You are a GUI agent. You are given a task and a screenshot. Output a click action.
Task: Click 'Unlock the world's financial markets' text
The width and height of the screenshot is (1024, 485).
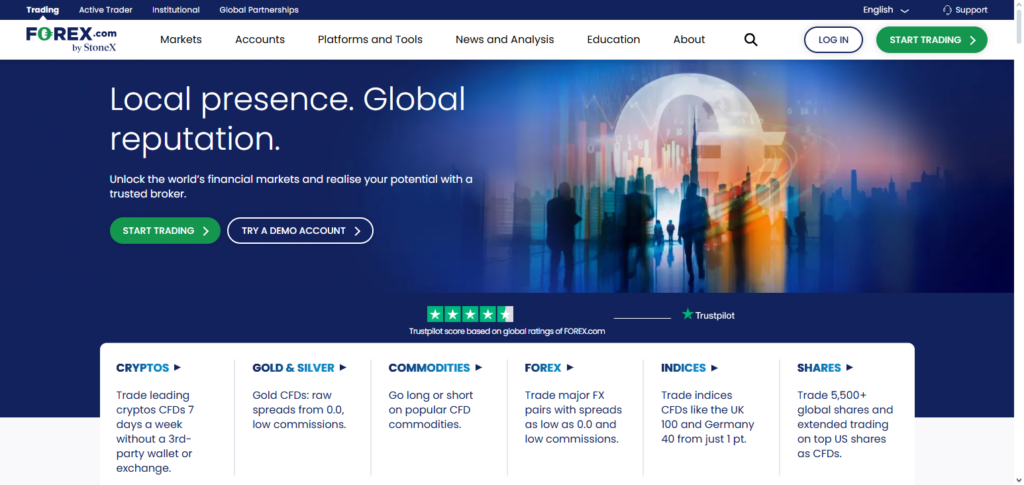point(291,186)
